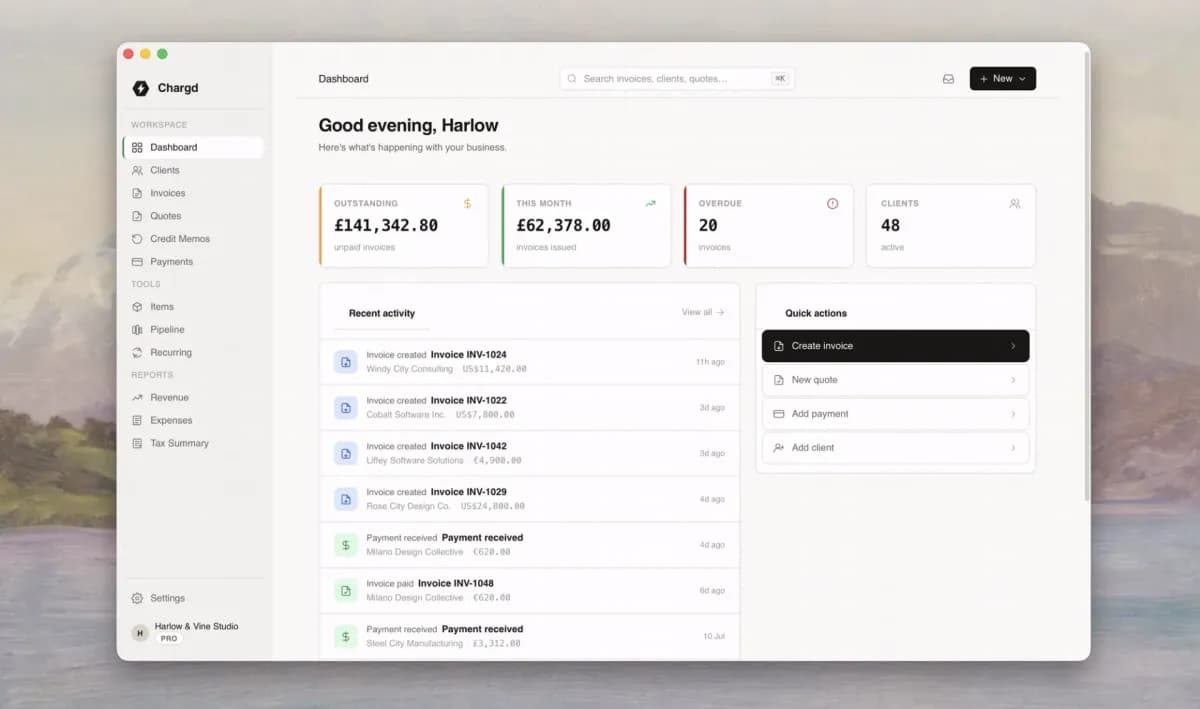Click the invoice icon for INV-1022
The height and width of the screenshot is (709, 1200).
[345, 408]
